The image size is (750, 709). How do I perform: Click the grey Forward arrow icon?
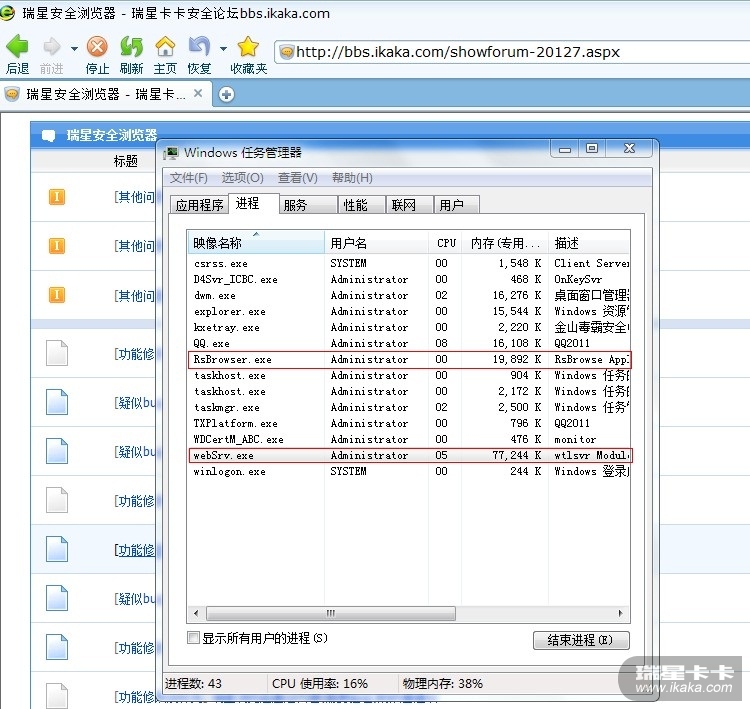pos(51,47)
